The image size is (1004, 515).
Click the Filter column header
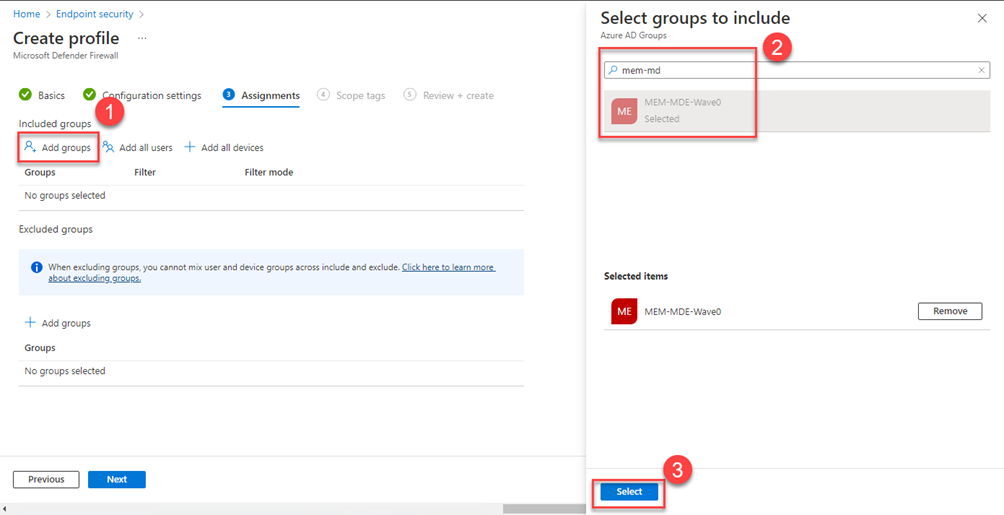pyautogui.click(x=145, y=172)
